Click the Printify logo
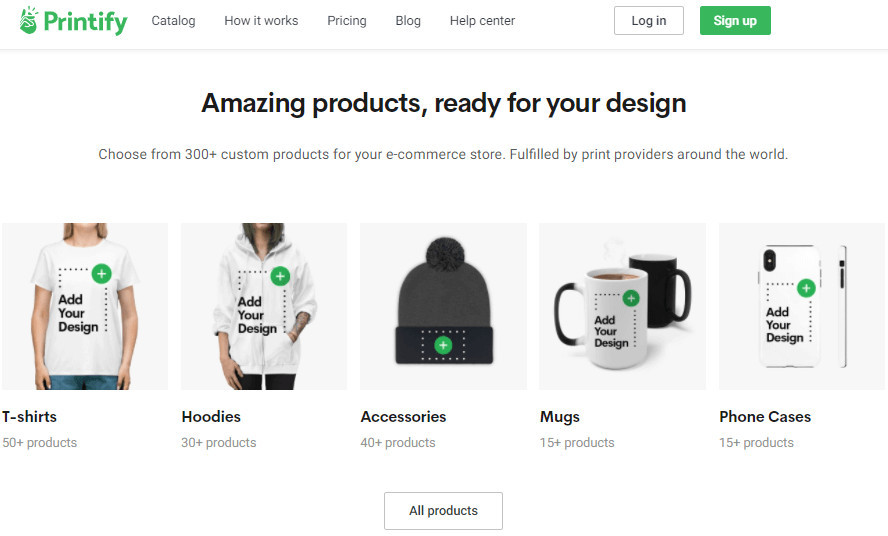The height and width of the screenshot is (536, 888). pos(73,21)
